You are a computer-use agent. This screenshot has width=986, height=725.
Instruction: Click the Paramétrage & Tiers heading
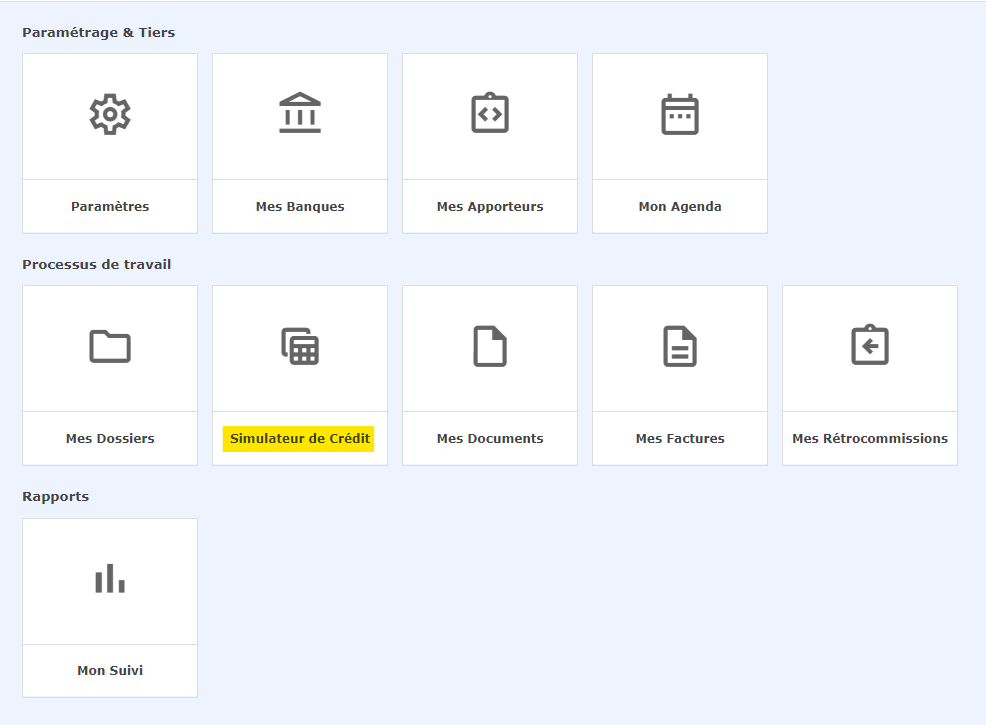click(x=99, y=33)
